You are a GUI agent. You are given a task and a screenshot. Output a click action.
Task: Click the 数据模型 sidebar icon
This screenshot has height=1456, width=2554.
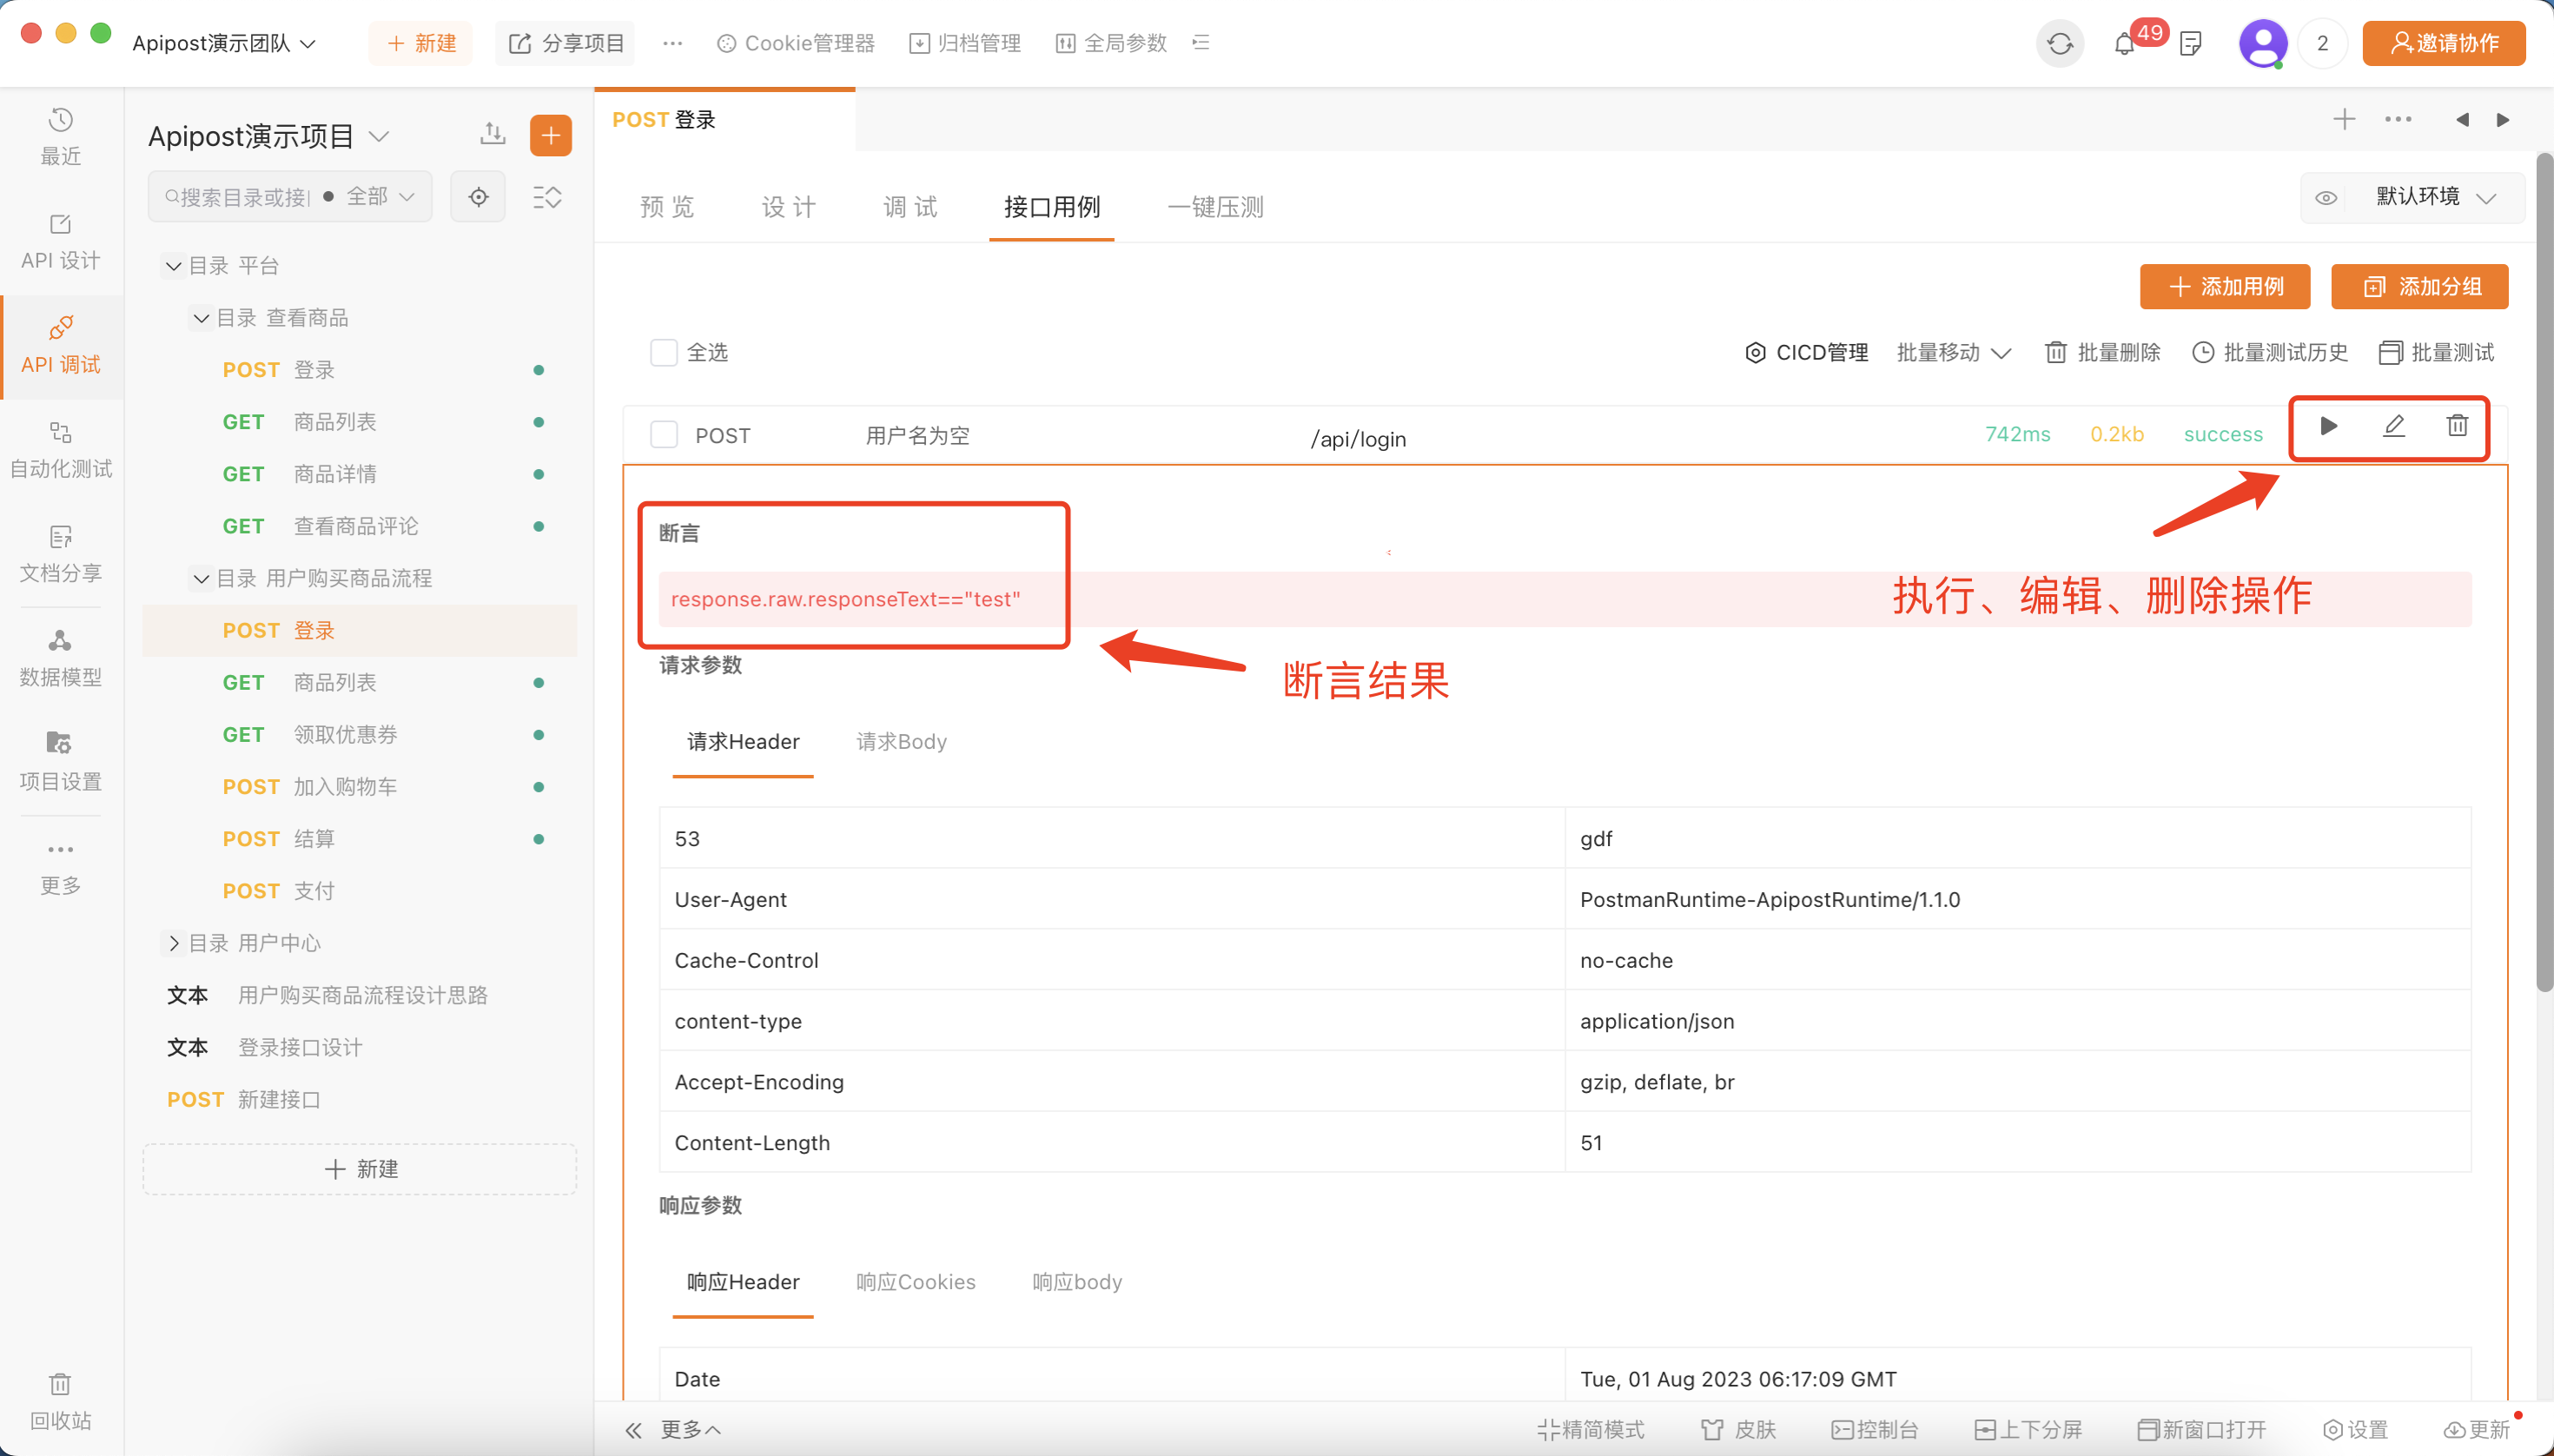click(x=62, y=656)
